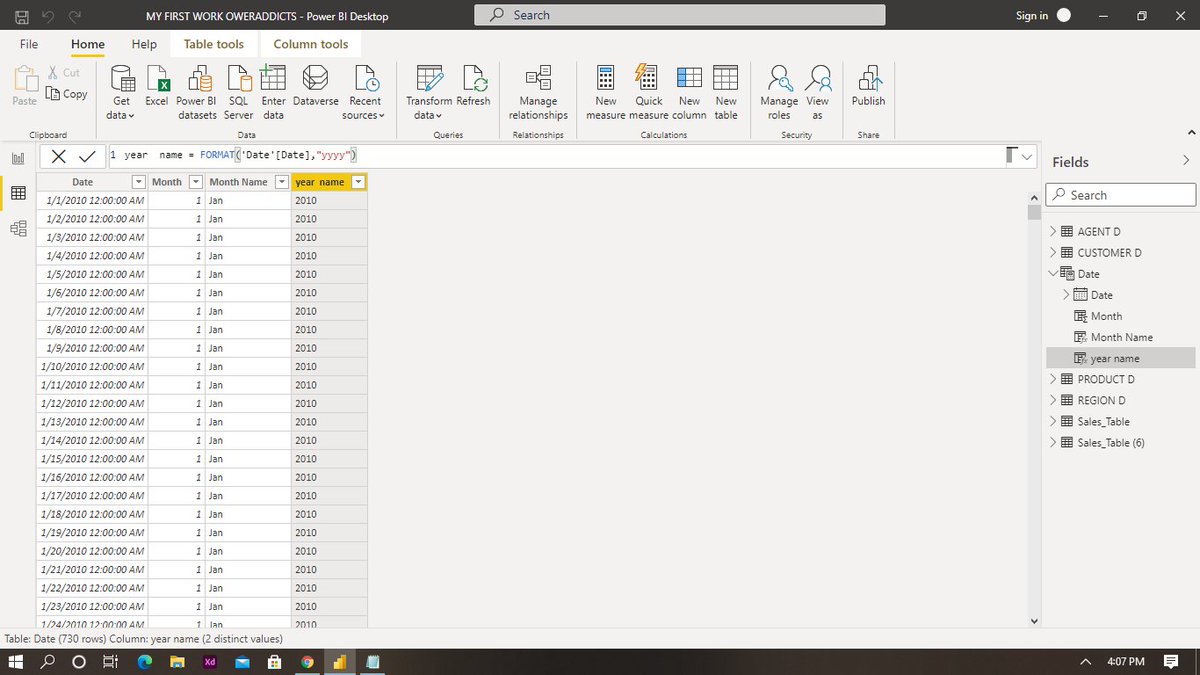Click Copy in the Clipboard group
This screenshot has width=1200, height=675.
[x=66, y=94]
